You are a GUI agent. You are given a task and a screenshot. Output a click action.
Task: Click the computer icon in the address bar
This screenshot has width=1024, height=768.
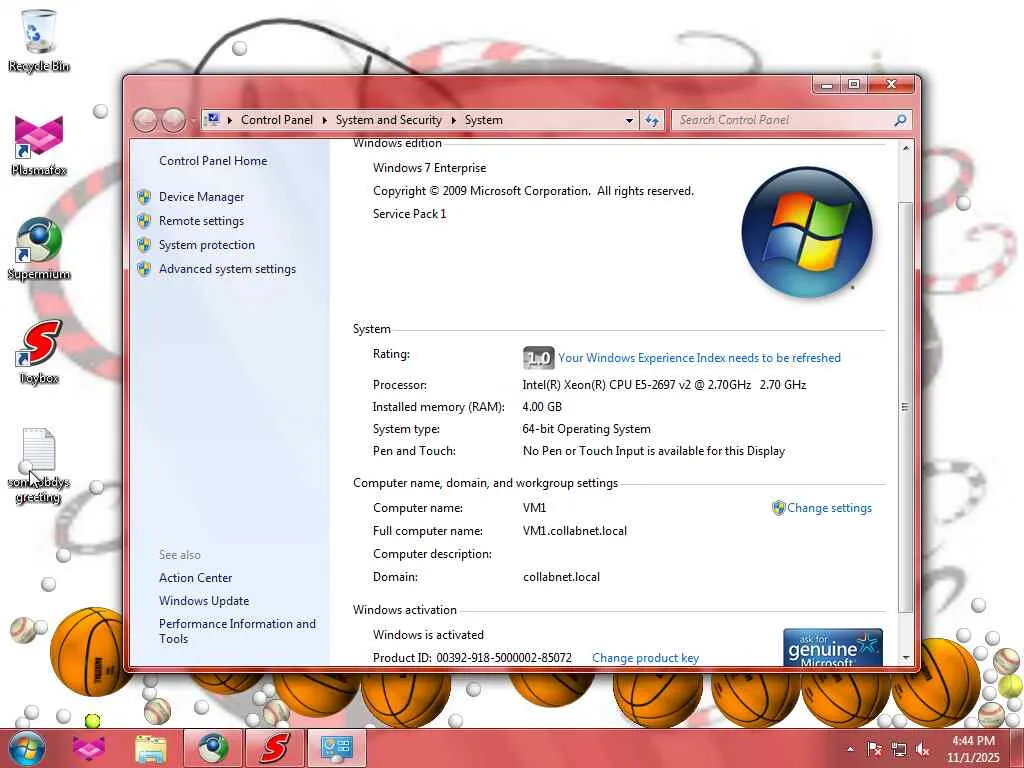(212, 120)
